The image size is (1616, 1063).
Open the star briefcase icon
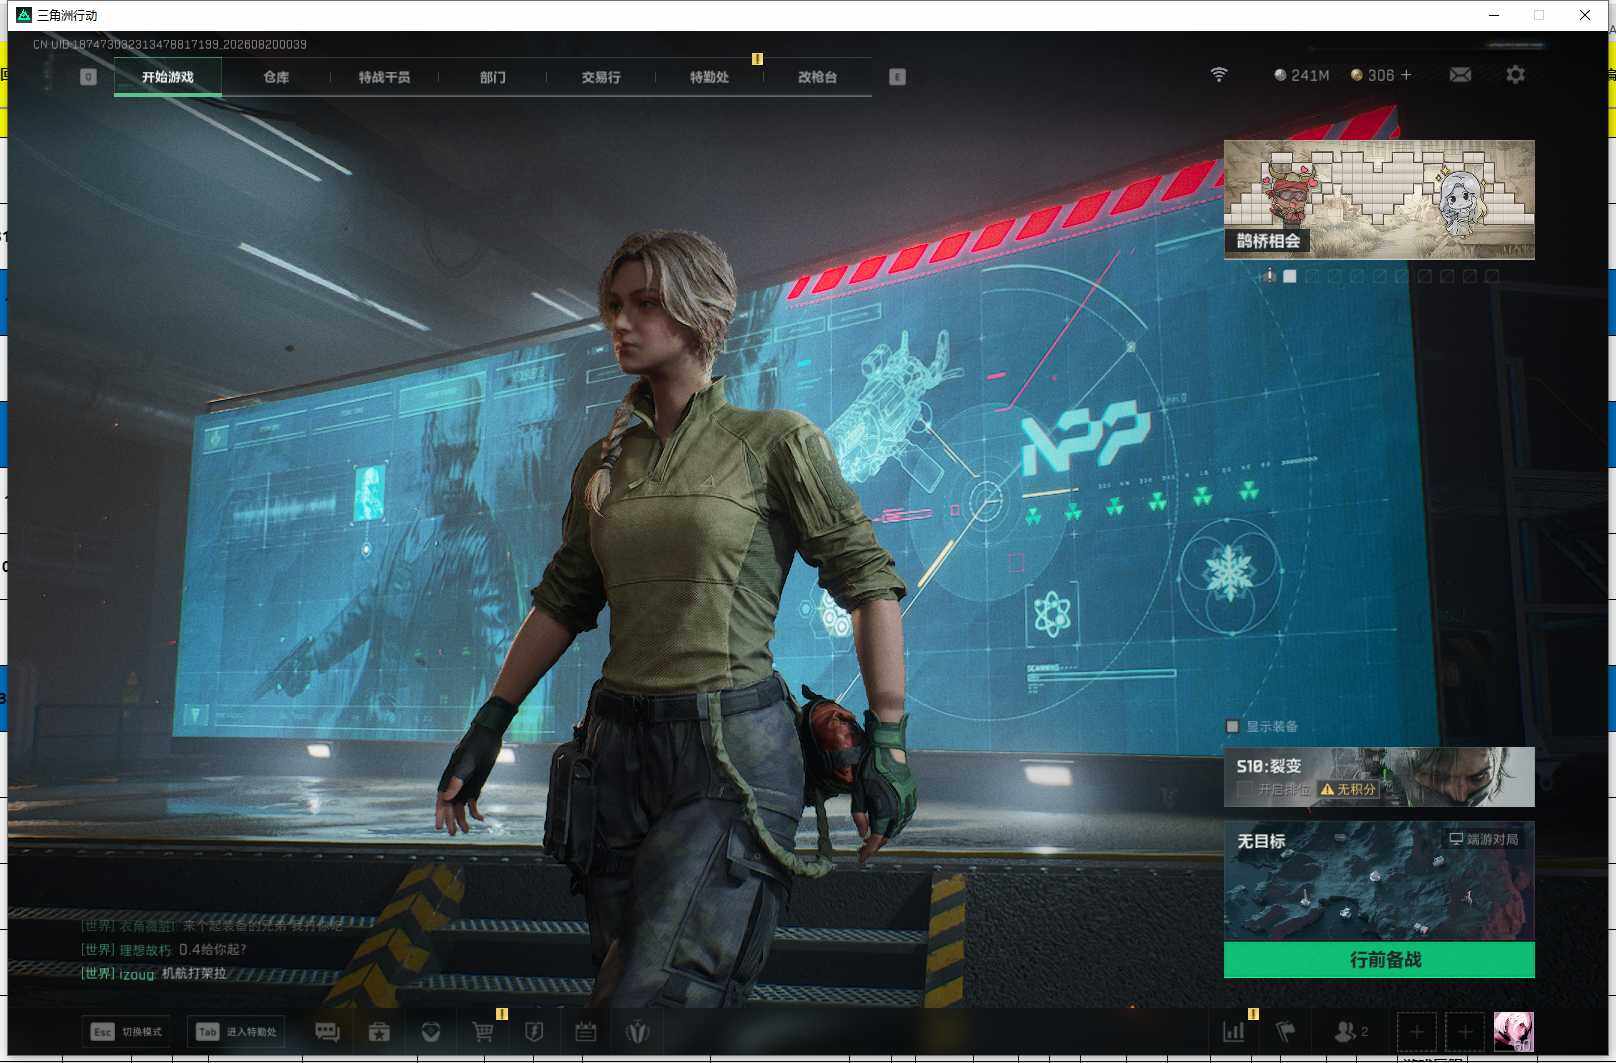(x=379, y=1032)
